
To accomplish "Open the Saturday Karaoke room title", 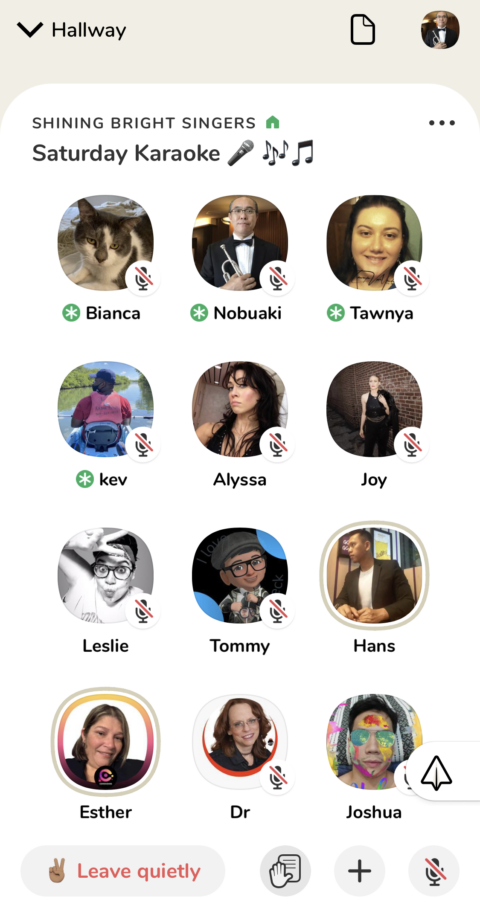I will click(x=173, y=153).
